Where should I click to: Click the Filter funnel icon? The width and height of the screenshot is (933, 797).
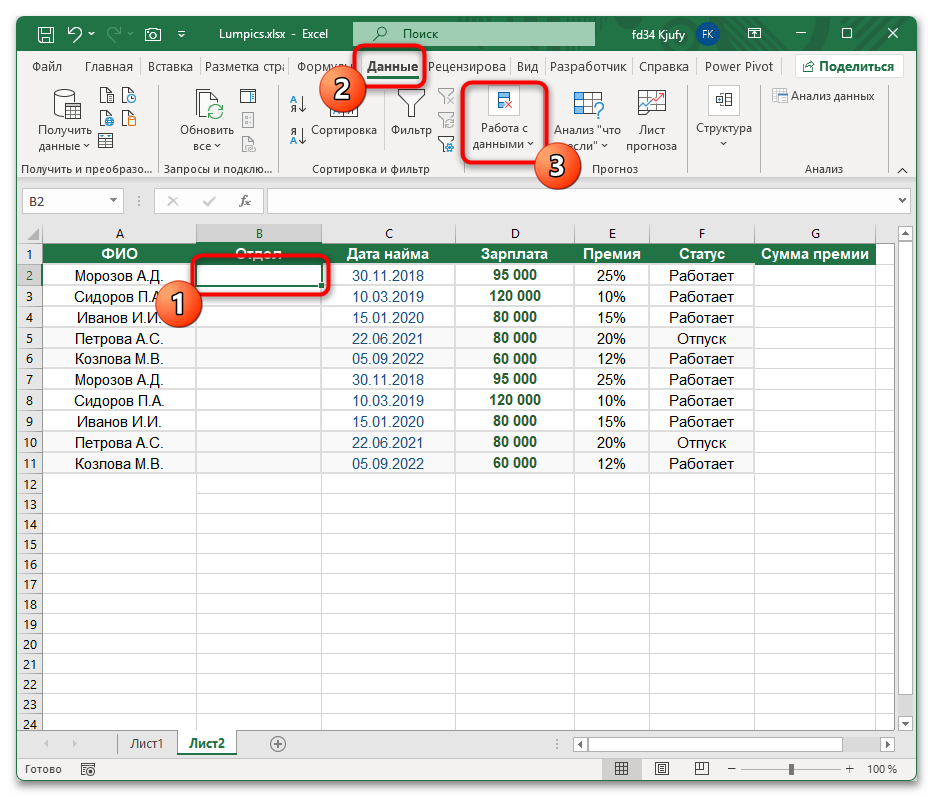tap(410, 105)
